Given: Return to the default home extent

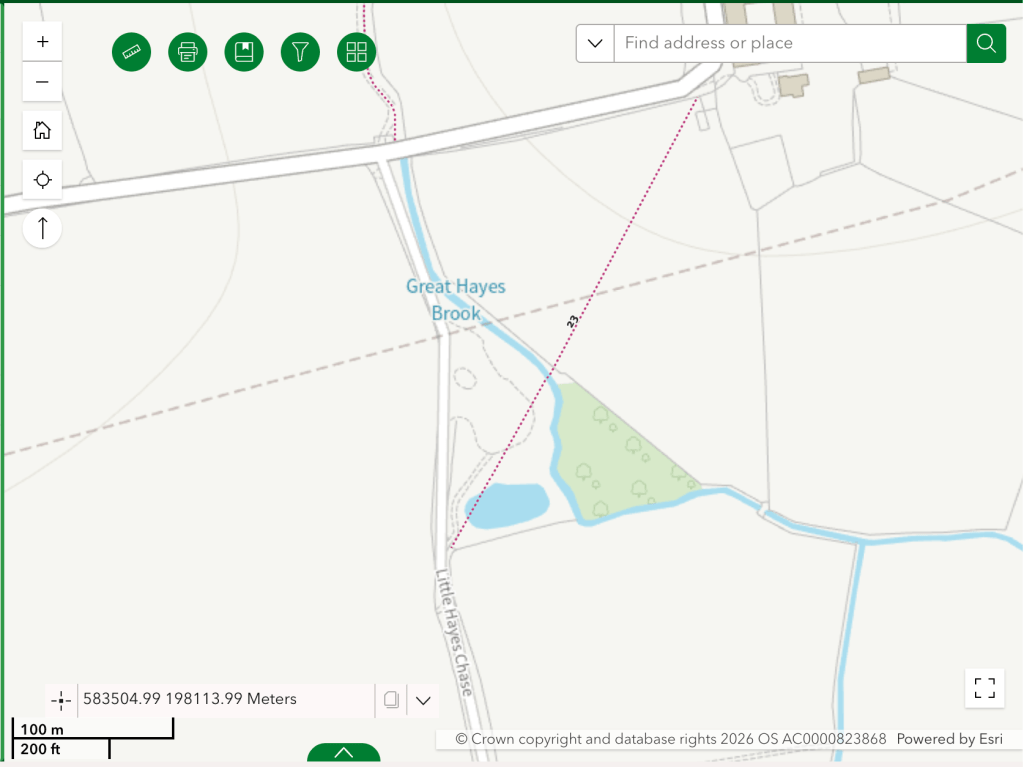Looking at the screenshot, I should click(42, 130).
